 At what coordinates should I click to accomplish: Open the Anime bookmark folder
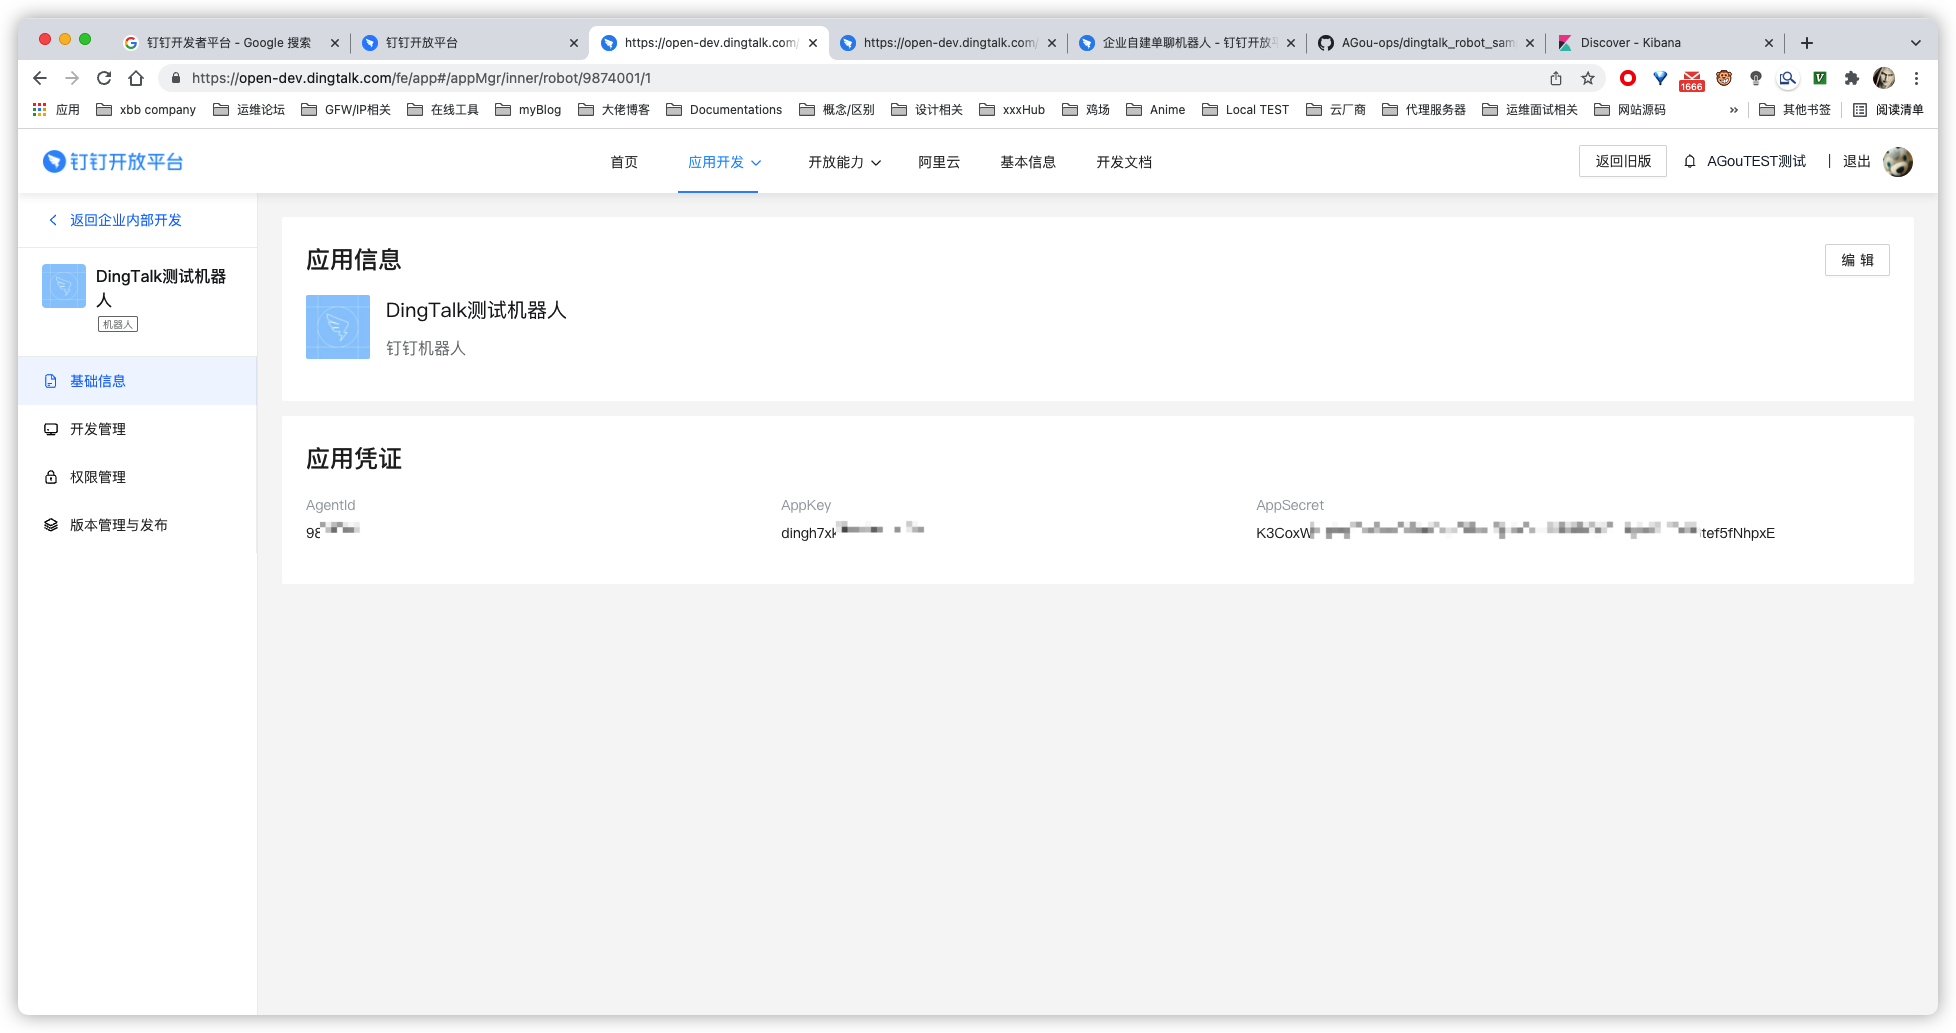coord(1155,110)
